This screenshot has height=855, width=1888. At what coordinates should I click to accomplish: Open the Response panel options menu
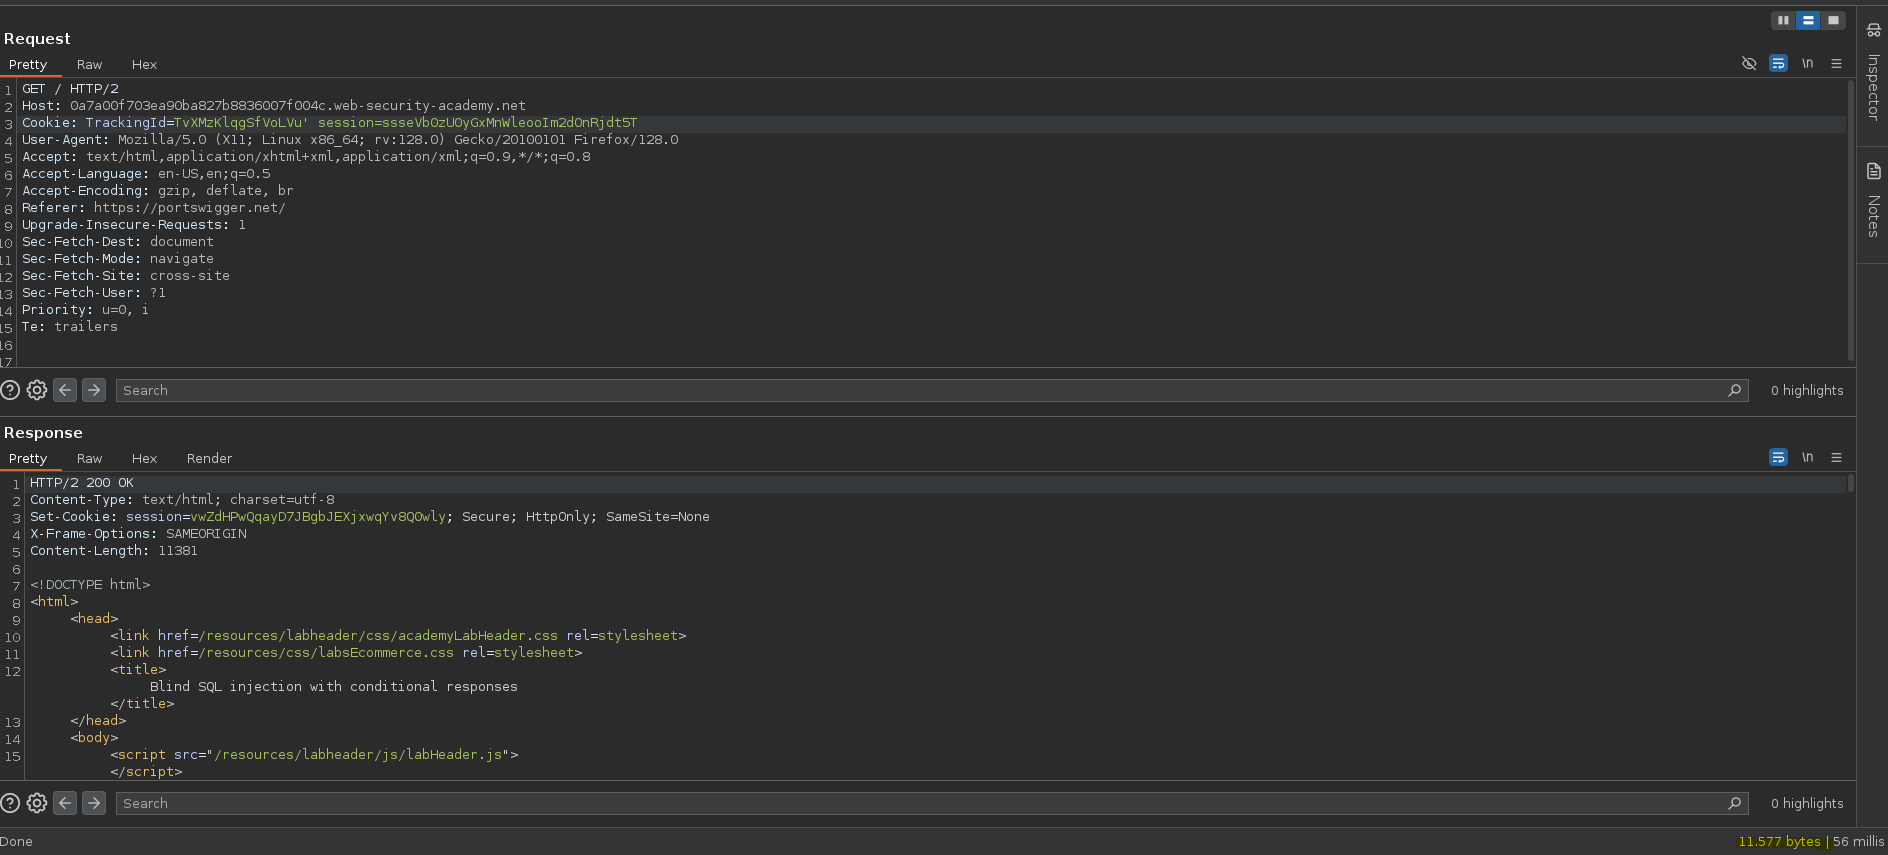(x=1836, y=457)
